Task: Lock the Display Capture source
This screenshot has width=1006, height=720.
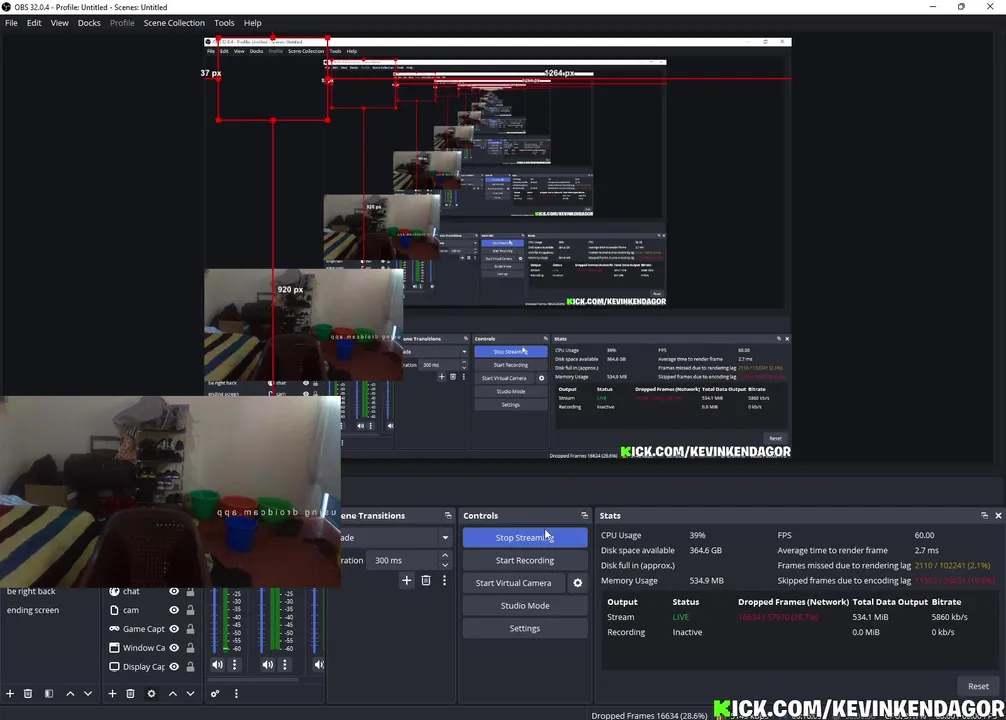Action: pyautogui.click(x=191, y=667)
